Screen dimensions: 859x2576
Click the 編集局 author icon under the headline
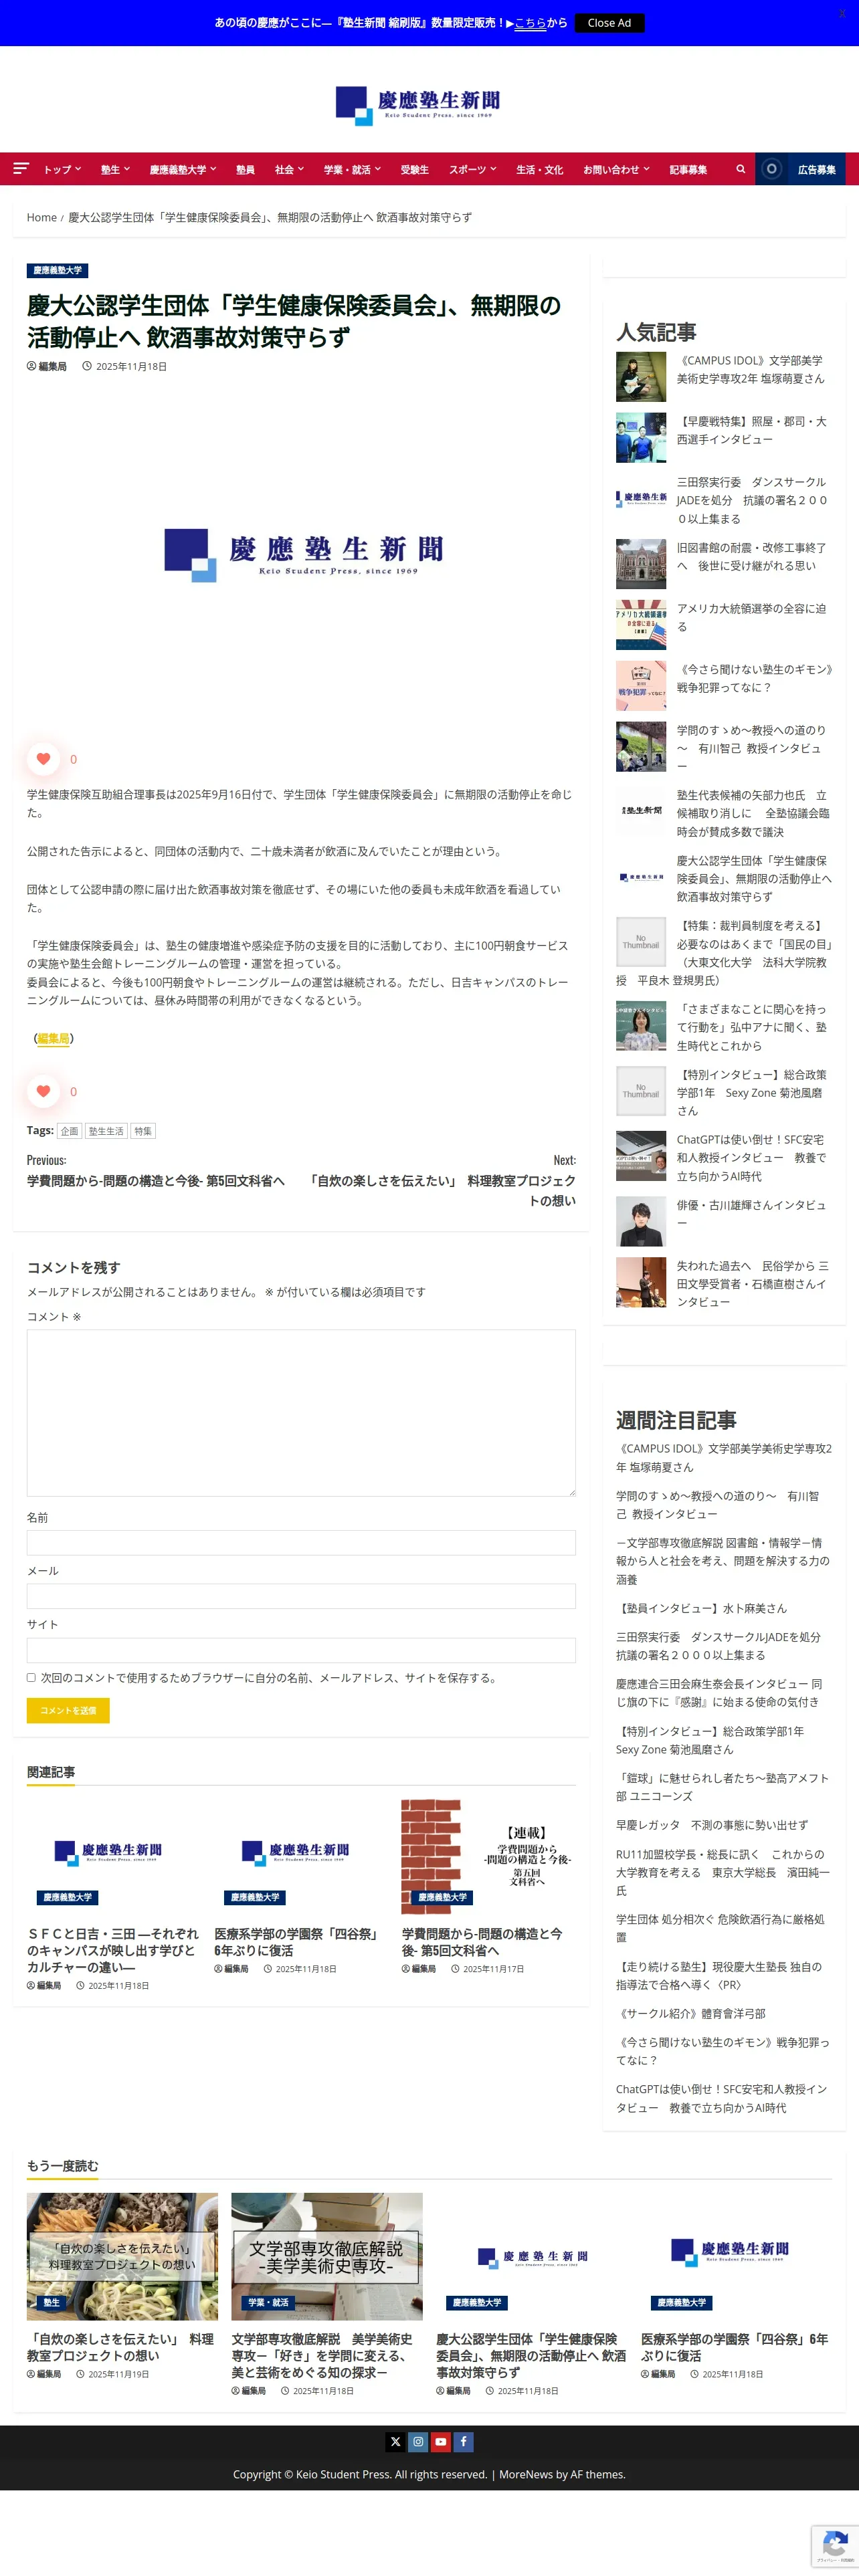(31, 366)
